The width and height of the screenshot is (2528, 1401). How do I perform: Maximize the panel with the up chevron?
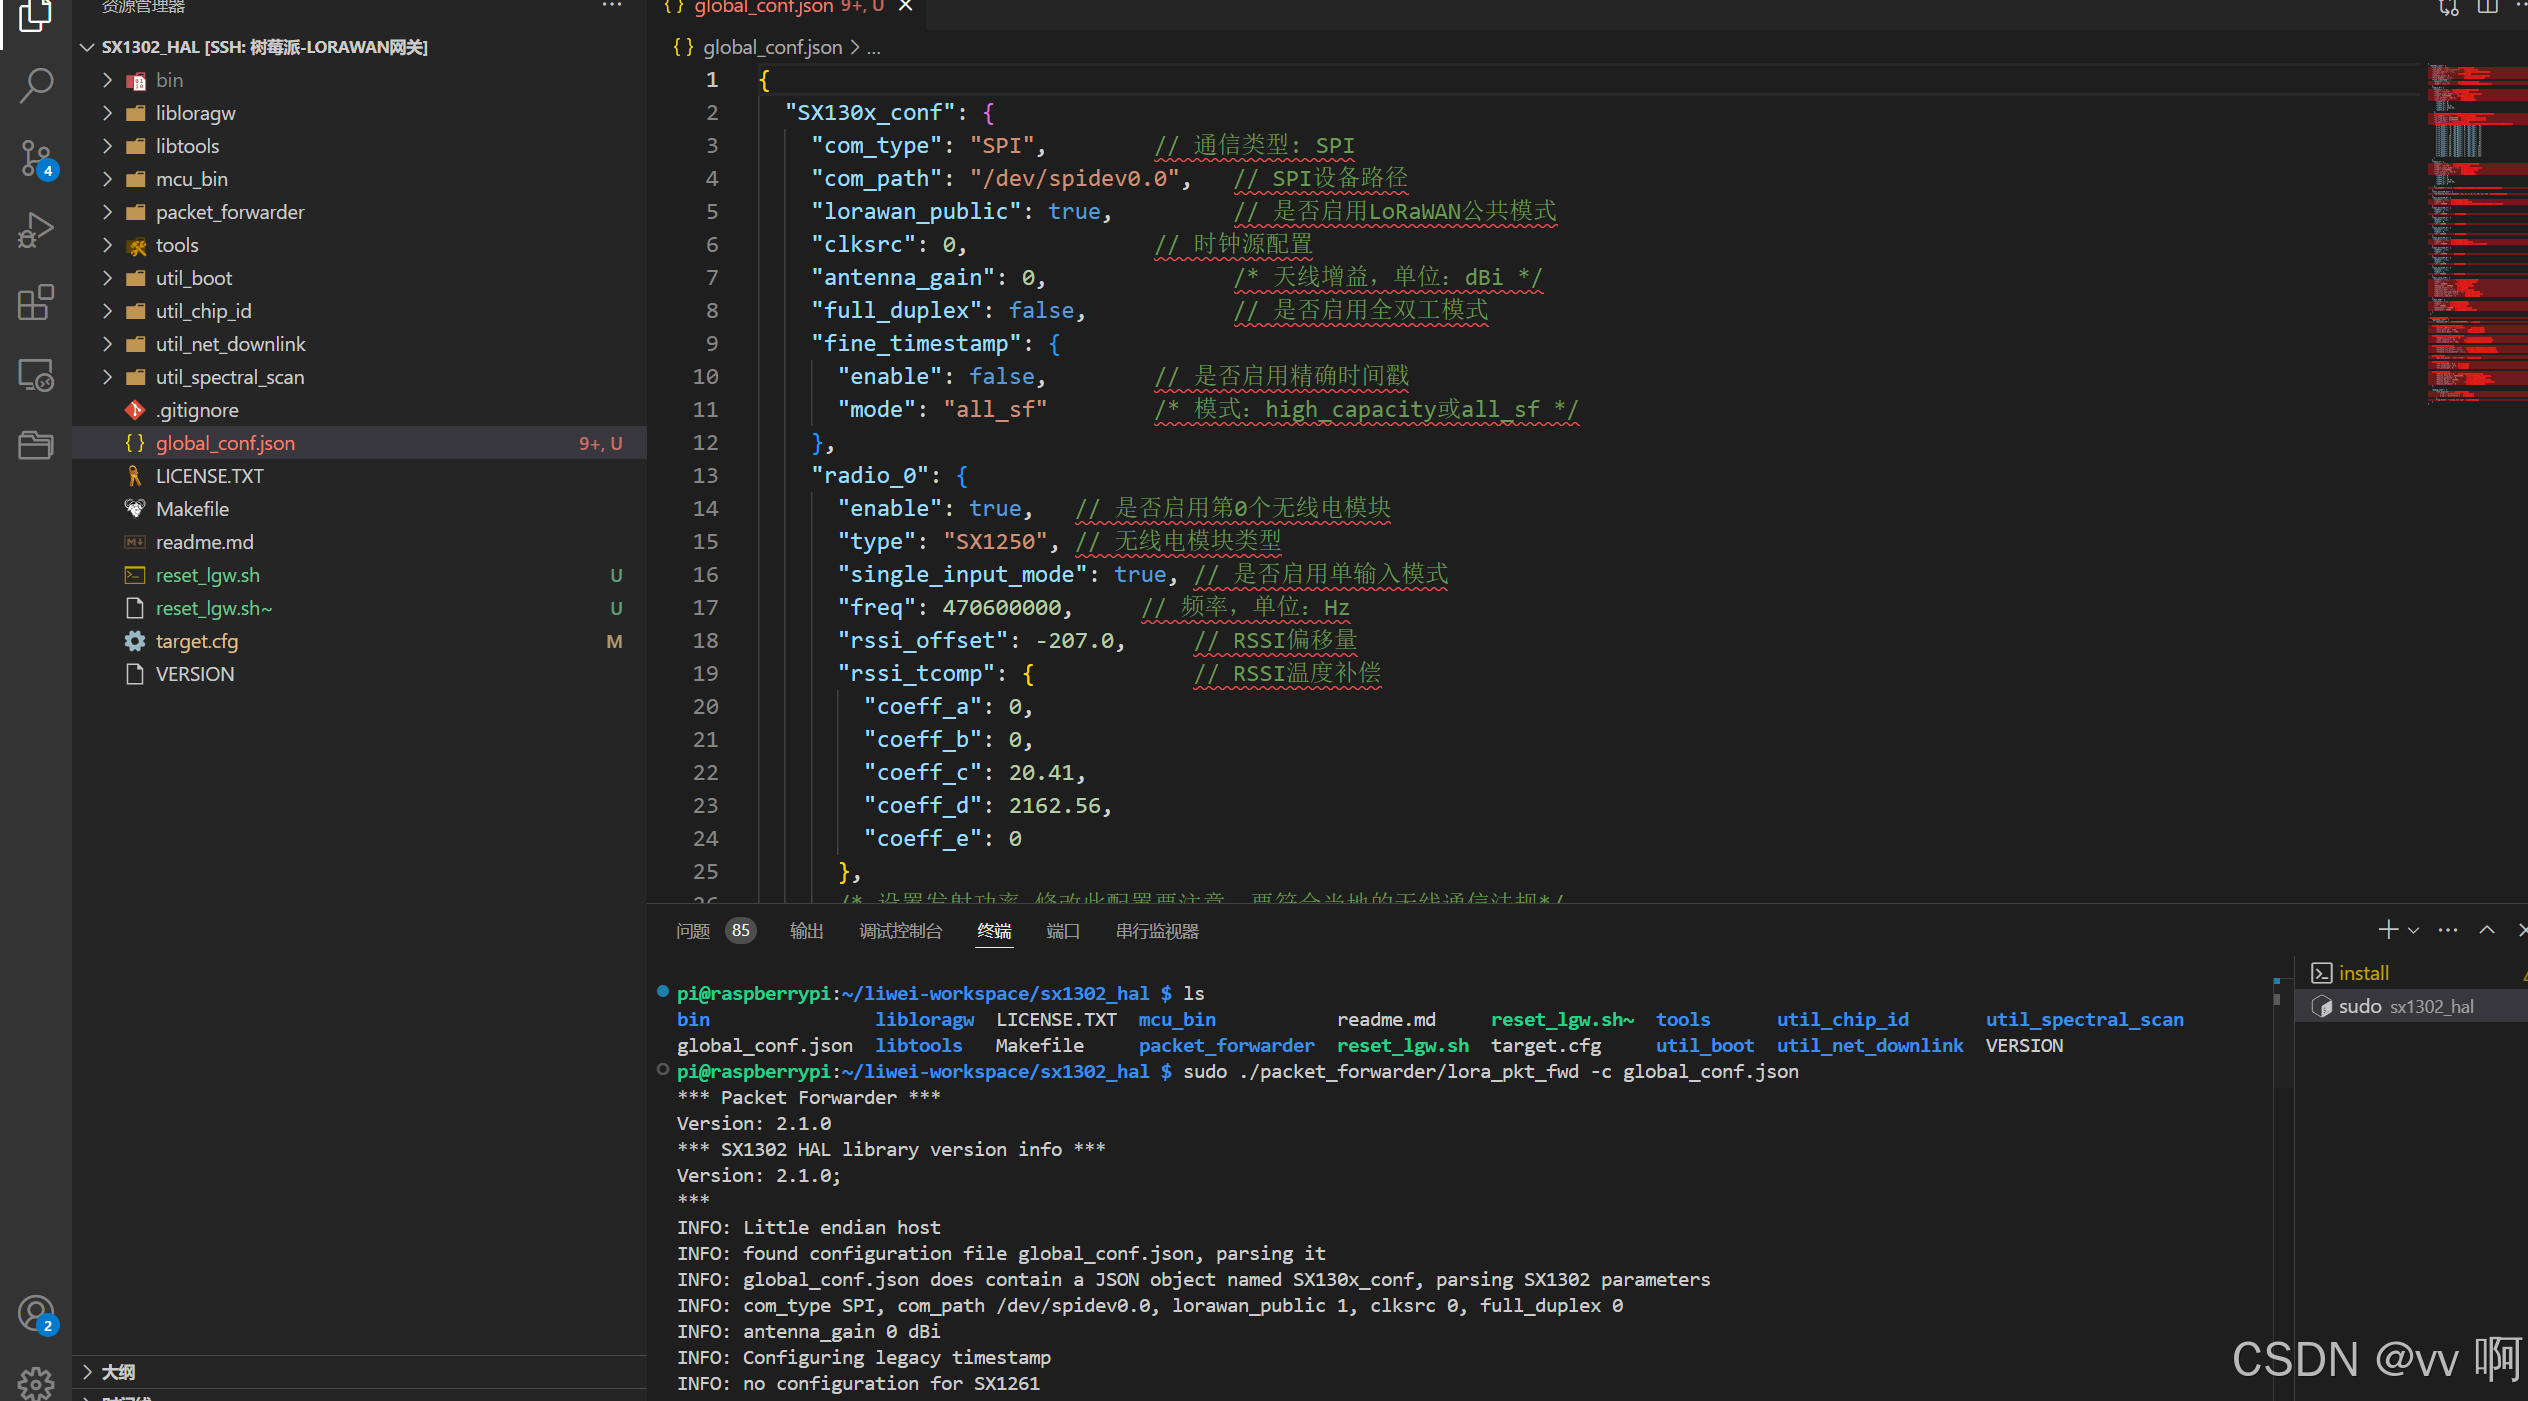click(x=2487, y=930)
